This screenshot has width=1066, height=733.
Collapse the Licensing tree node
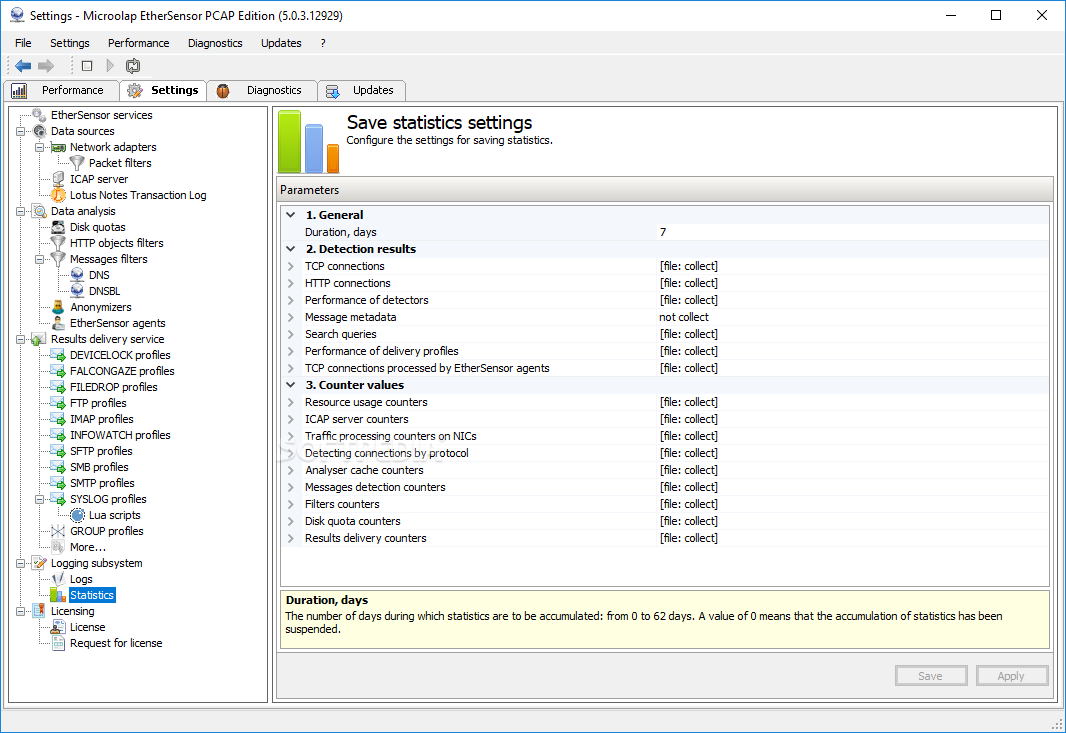coord(20,611)
